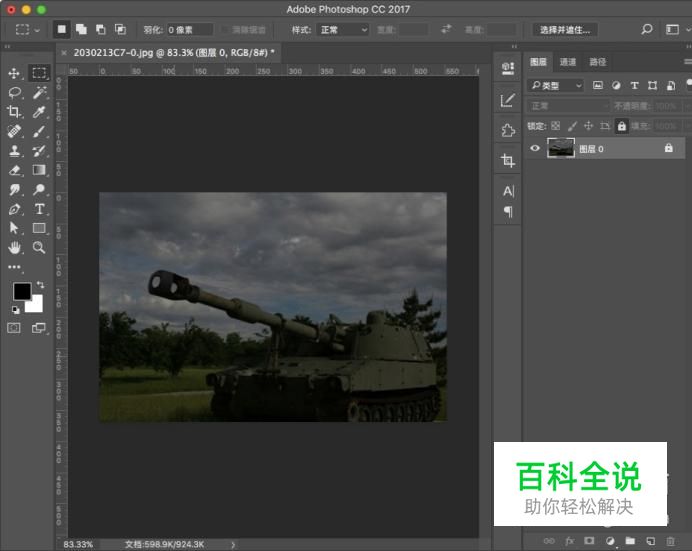692x551 pixels.
Task: Click the 选择并遮住 button
Action: click(x=565, y=30)
